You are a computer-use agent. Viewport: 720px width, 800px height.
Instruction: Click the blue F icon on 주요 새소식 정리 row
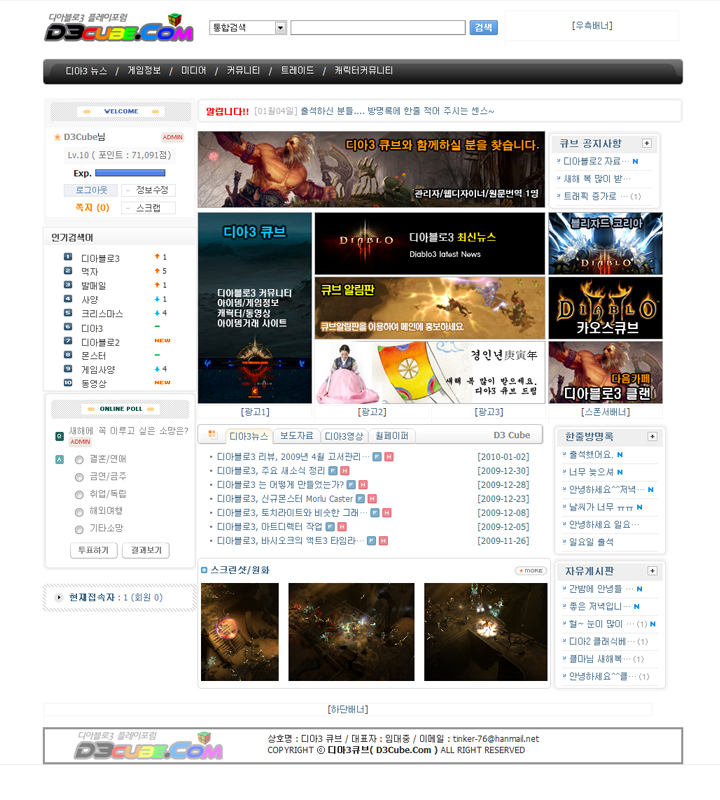[333, 470]
